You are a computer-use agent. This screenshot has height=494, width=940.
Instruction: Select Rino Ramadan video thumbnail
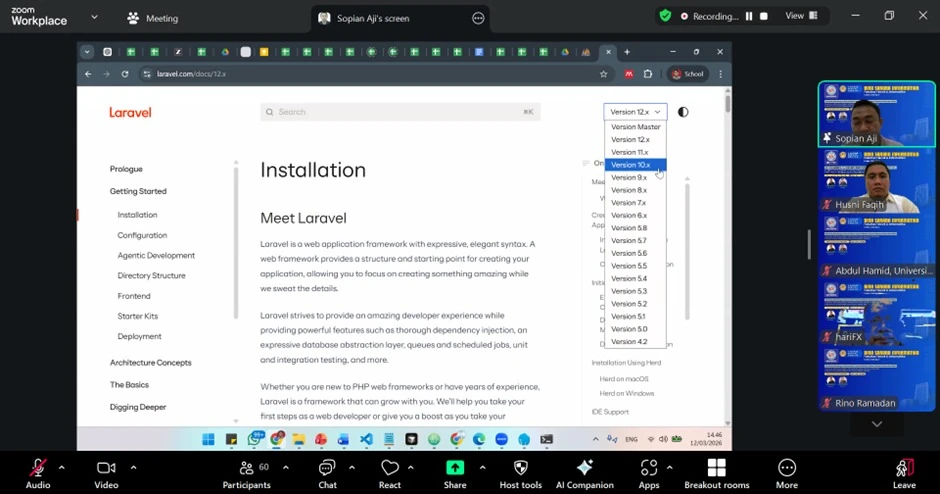(x=876, y=379)
